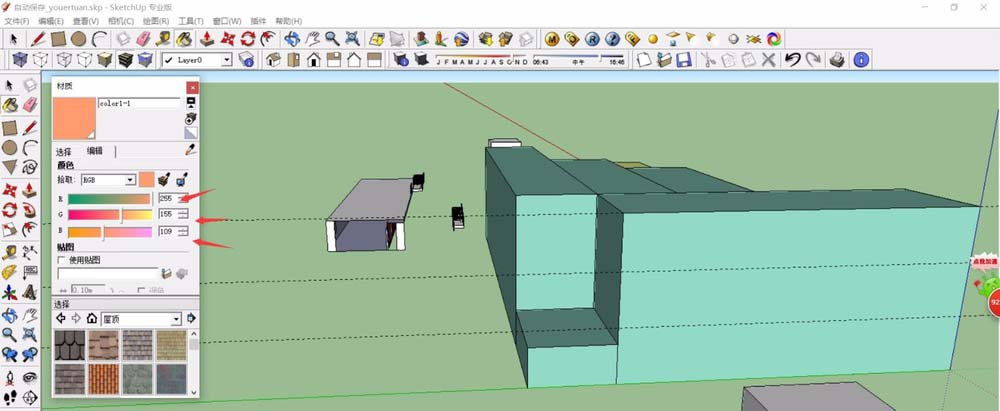Viewport: 1000px width, 411px height.
Task: Open the Layer0 layer dropdown
Action: coord(227,60)
